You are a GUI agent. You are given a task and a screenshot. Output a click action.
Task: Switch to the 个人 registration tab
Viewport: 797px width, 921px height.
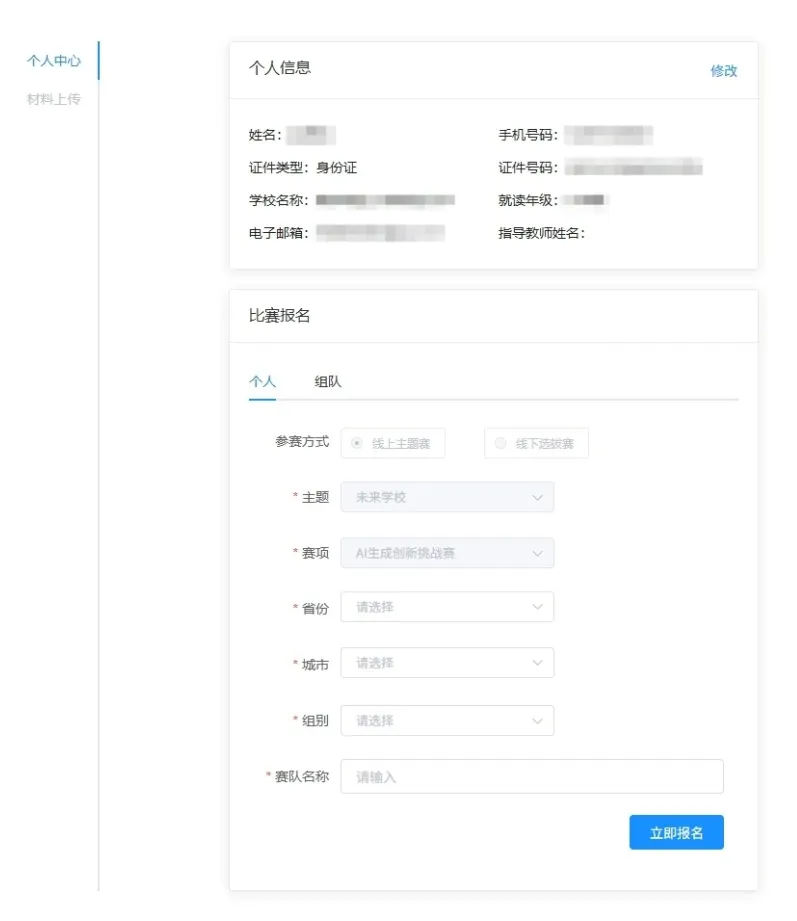[x=262, y=382]
